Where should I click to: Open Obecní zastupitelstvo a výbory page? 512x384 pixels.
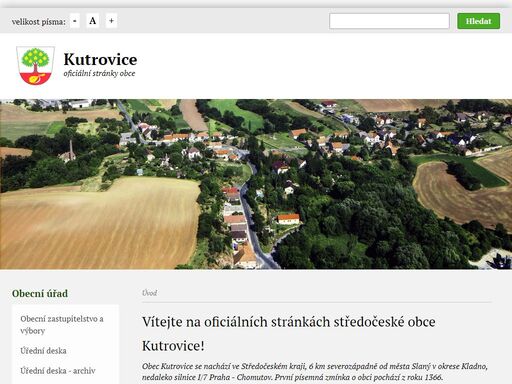pos(62,325)
